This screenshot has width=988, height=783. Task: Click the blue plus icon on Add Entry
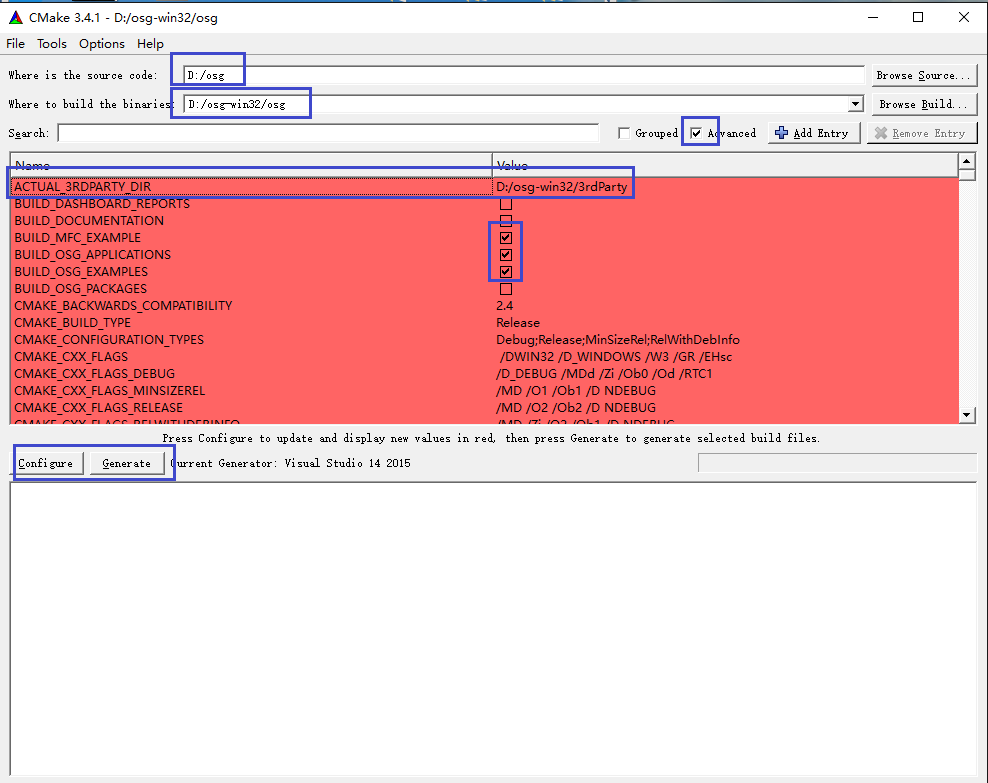(x=781, y=133)
